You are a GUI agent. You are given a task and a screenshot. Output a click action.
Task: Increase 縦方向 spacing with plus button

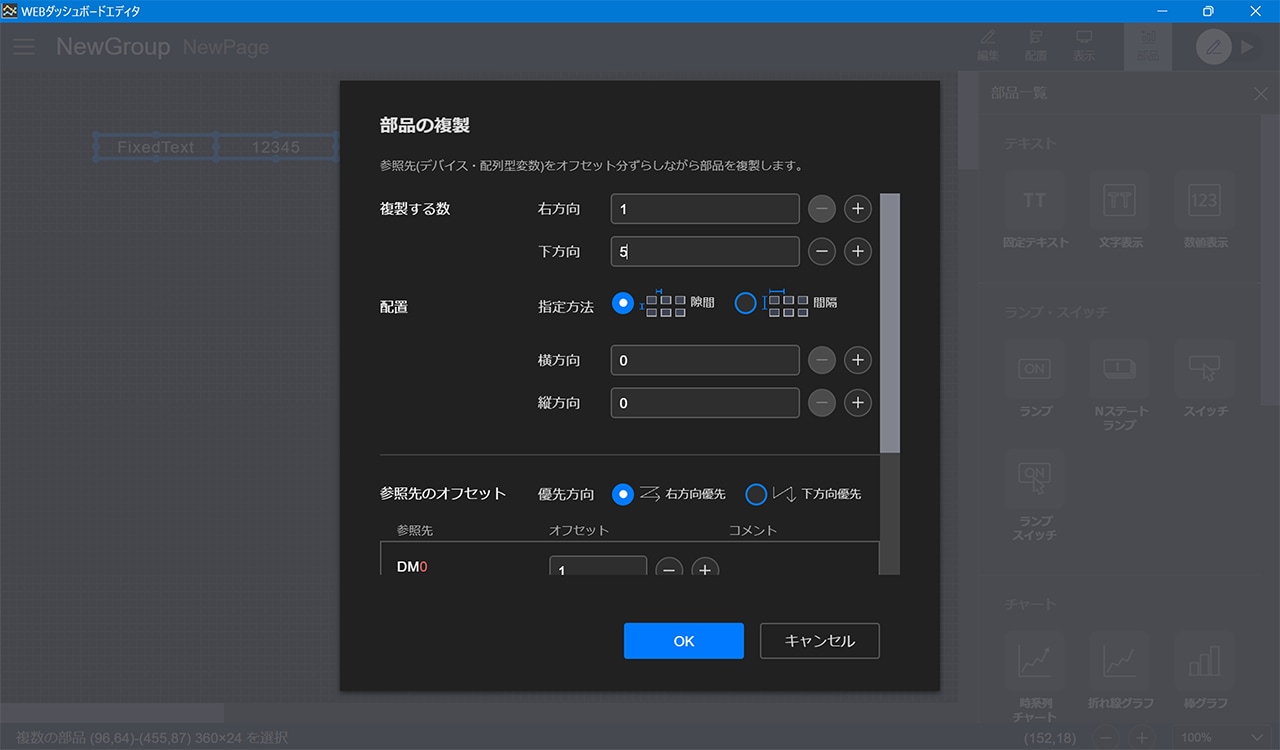[857, 403]
